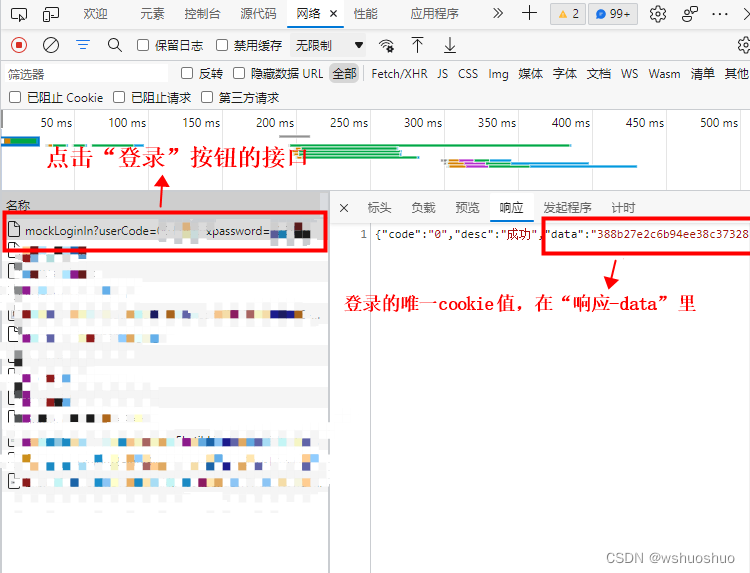Open the 负载 detail tab

[423, 208]
